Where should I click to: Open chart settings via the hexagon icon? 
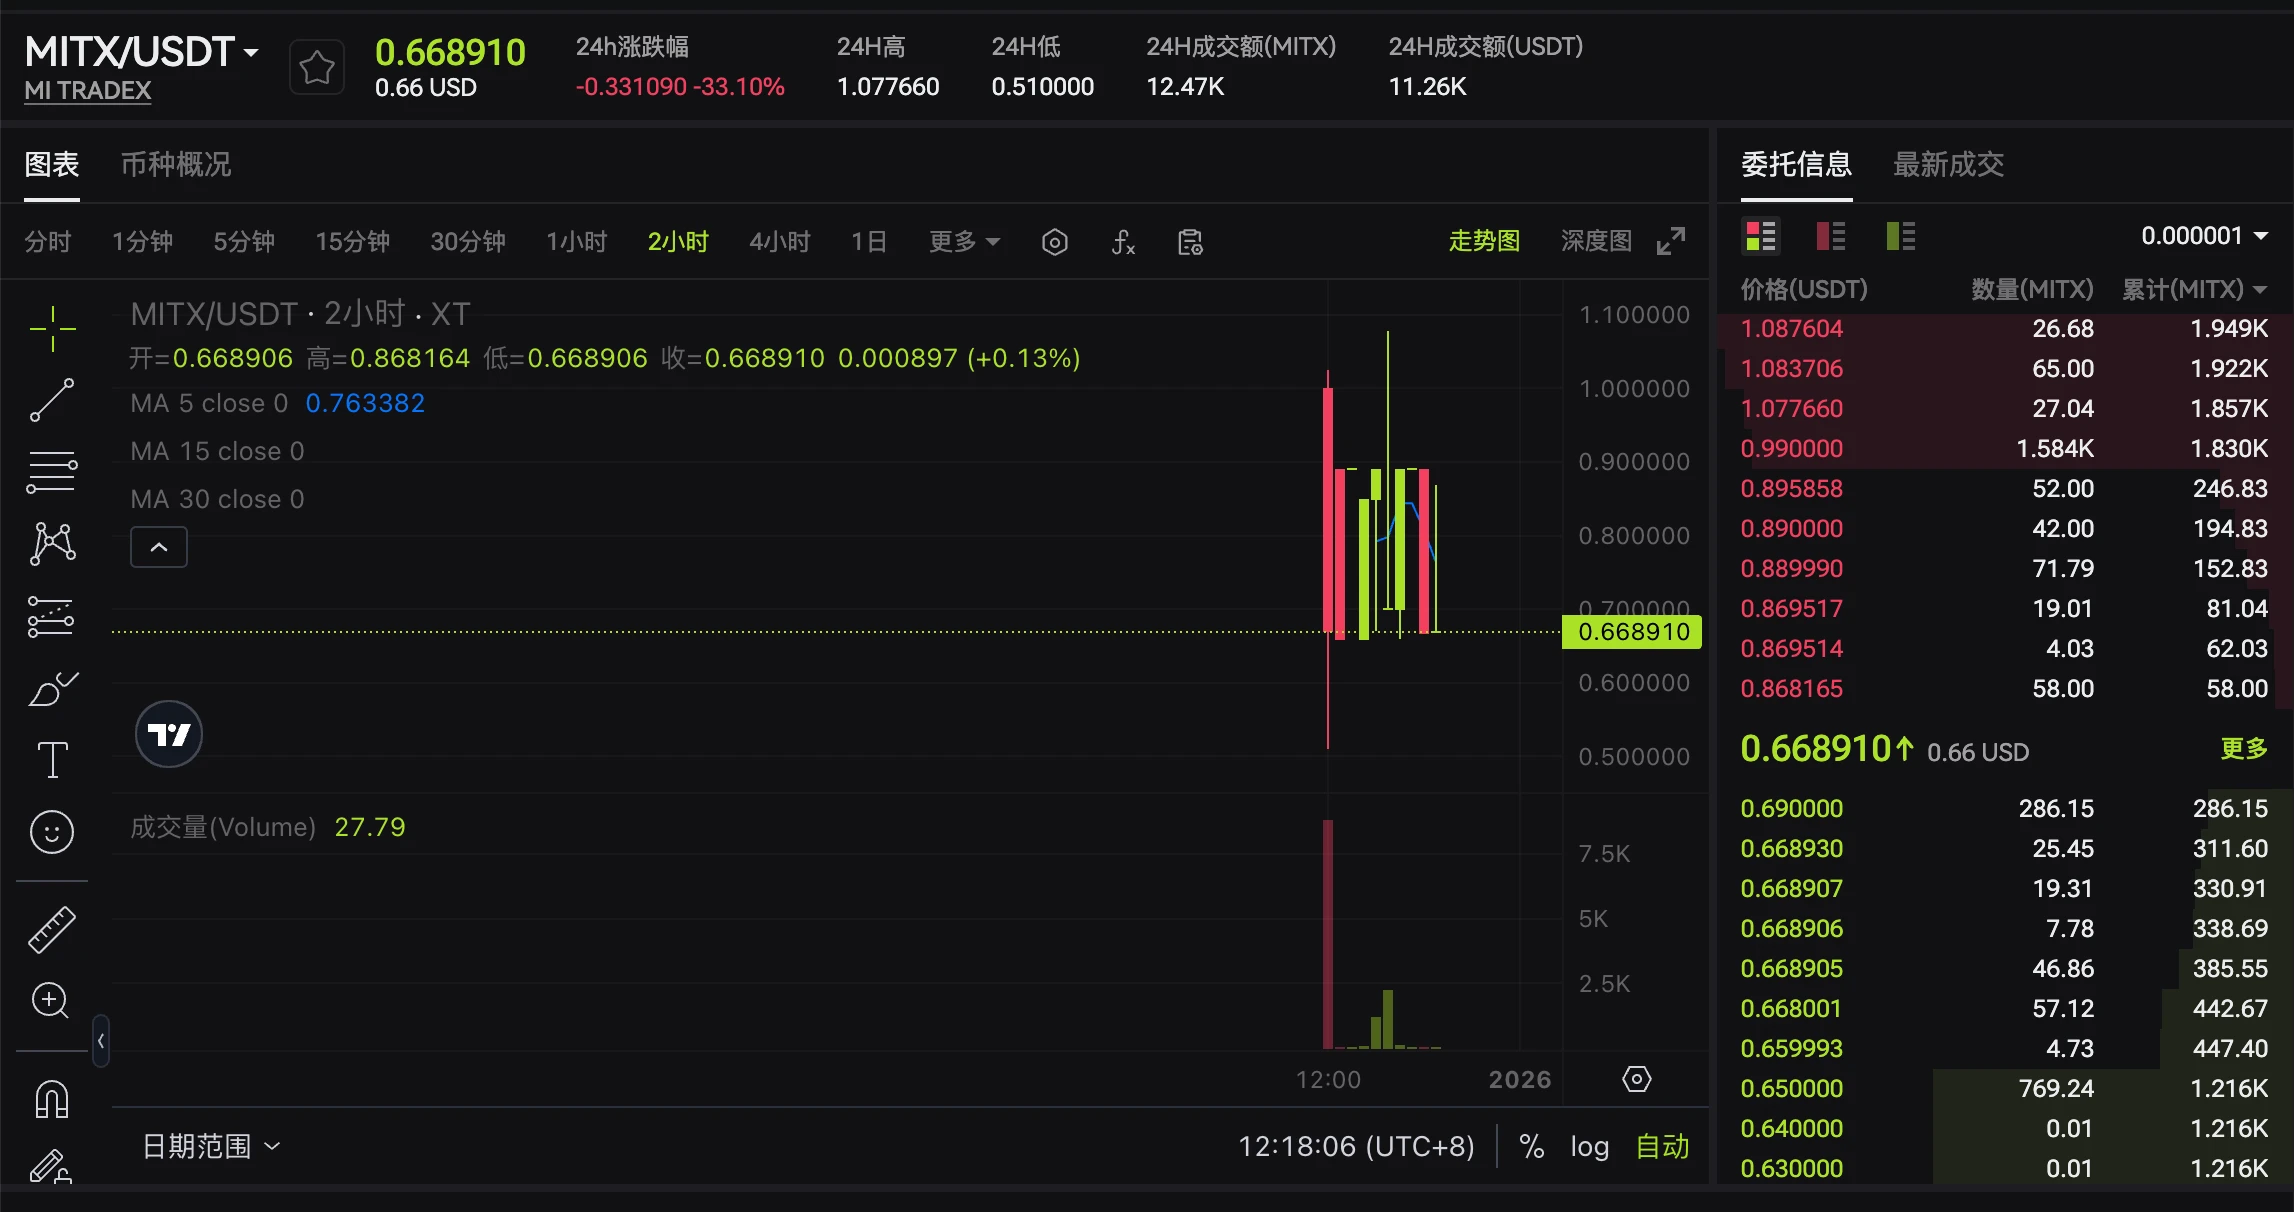coord(1054,242)
